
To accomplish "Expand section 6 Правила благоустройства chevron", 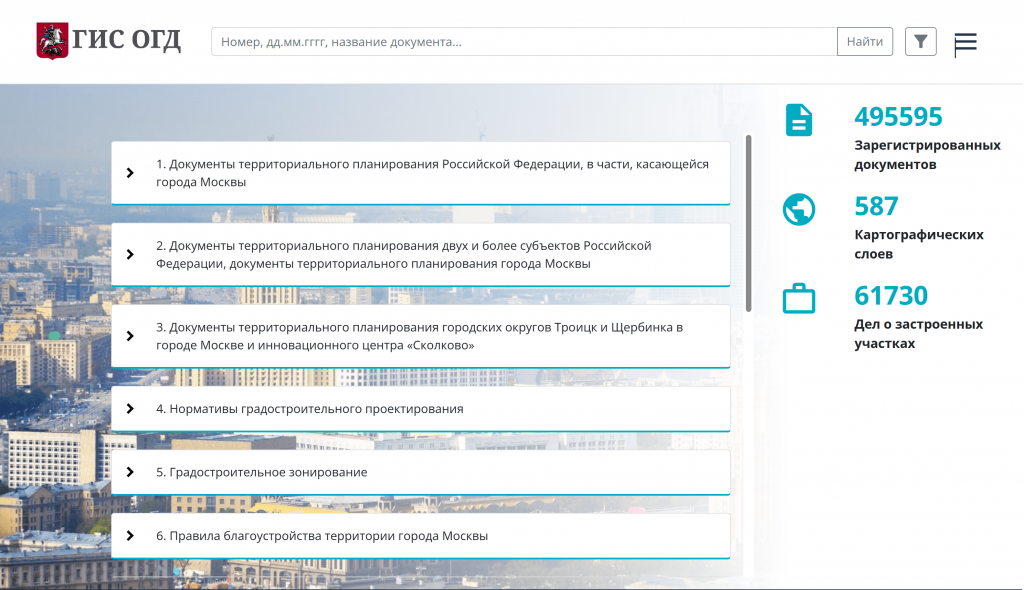I will click(x=130, y=536).
